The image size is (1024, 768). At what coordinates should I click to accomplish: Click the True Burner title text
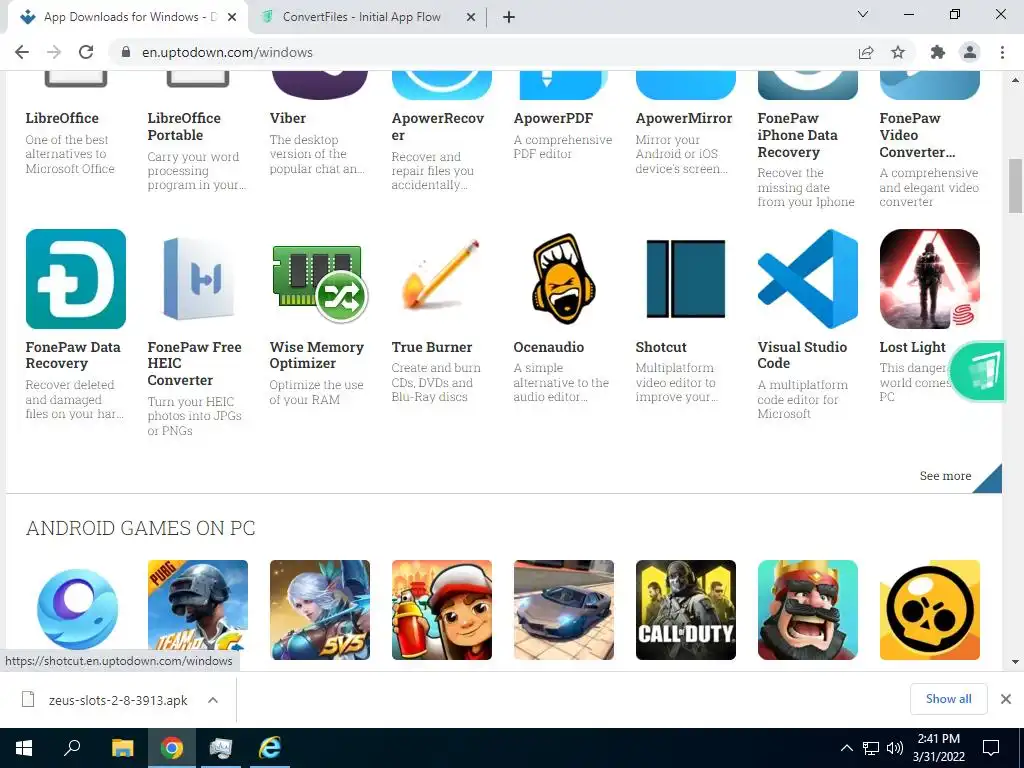tap(432, 347)
